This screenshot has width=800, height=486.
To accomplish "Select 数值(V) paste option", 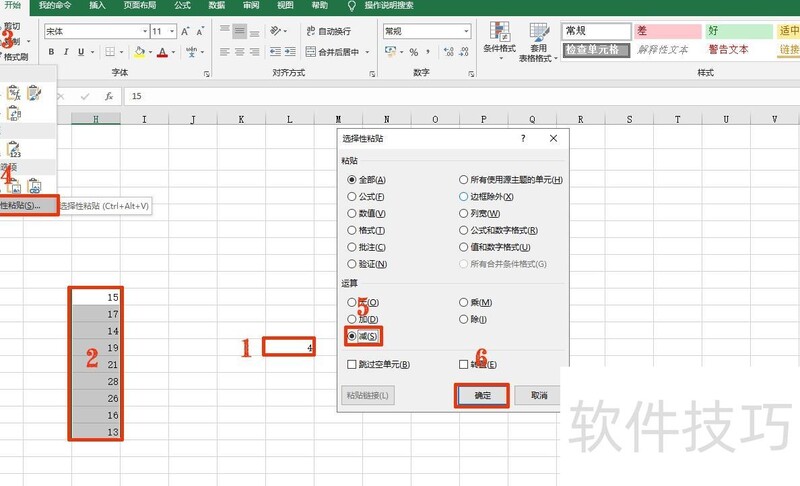I will [366, 213].
